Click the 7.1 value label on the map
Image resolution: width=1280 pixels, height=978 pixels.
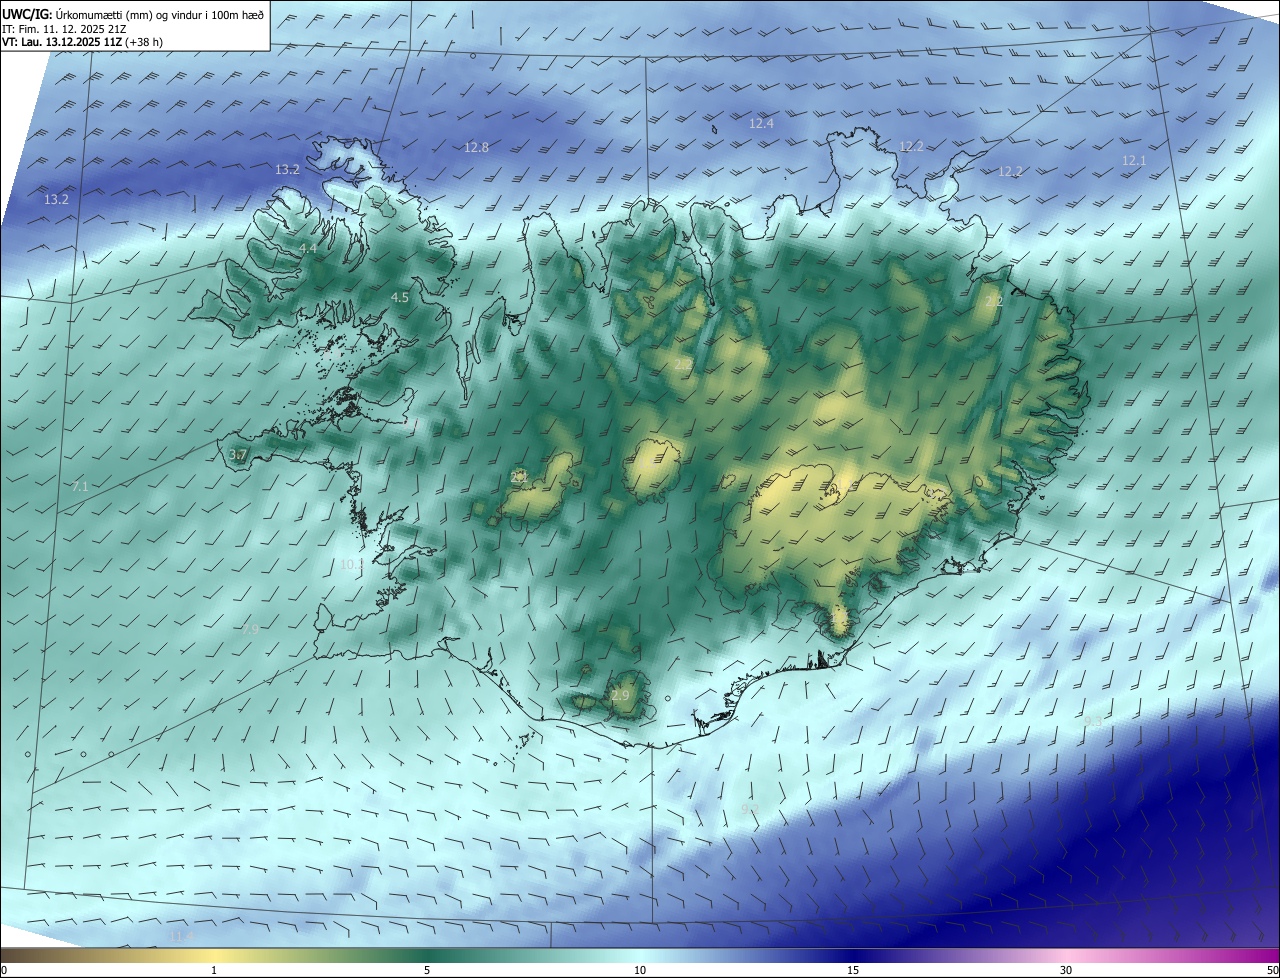point(80,486)
